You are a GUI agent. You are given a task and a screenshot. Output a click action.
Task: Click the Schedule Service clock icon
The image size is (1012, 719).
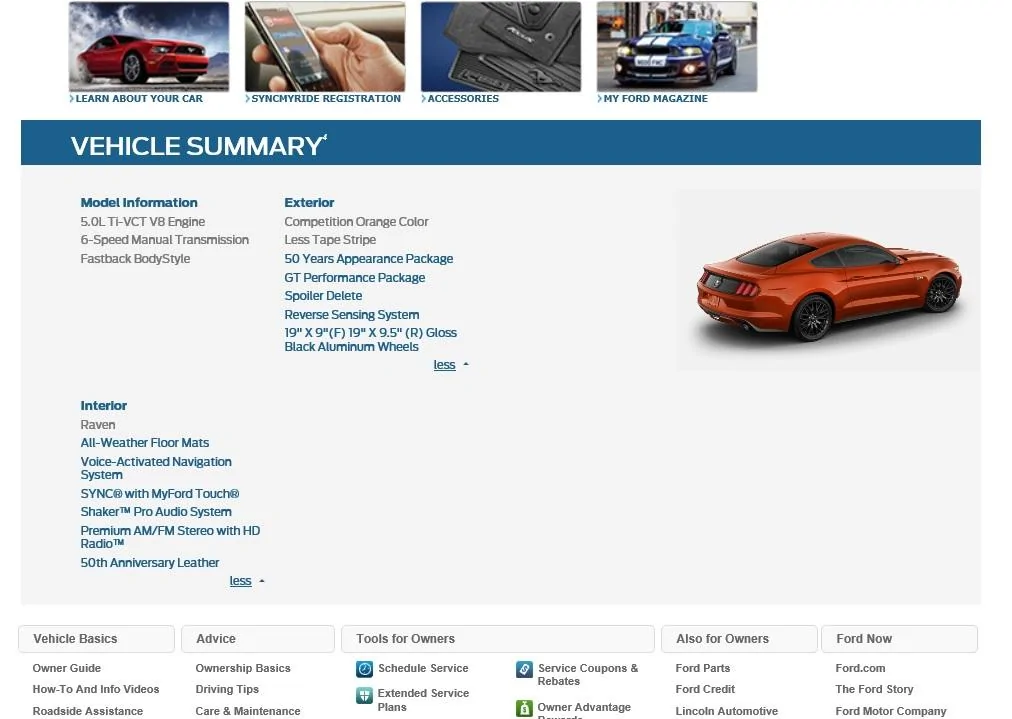(x=365, y=669)
